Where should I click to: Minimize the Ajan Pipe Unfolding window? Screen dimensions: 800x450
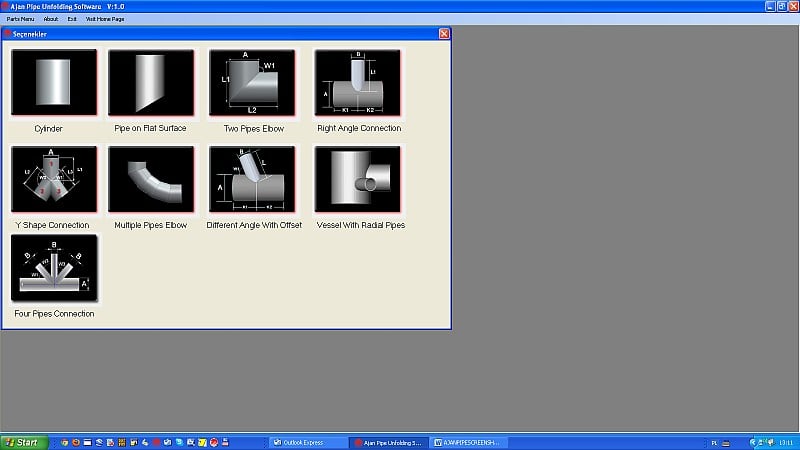[770, 6]
